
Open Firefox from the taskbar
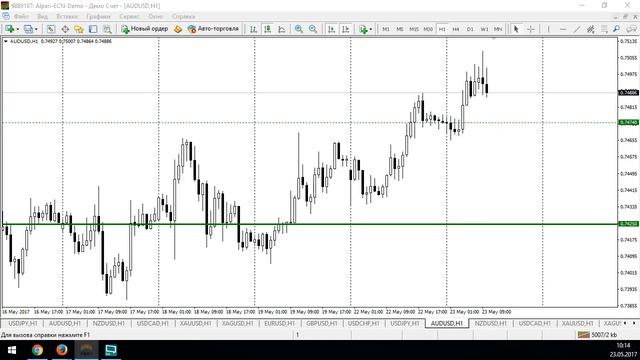point(62,350)
